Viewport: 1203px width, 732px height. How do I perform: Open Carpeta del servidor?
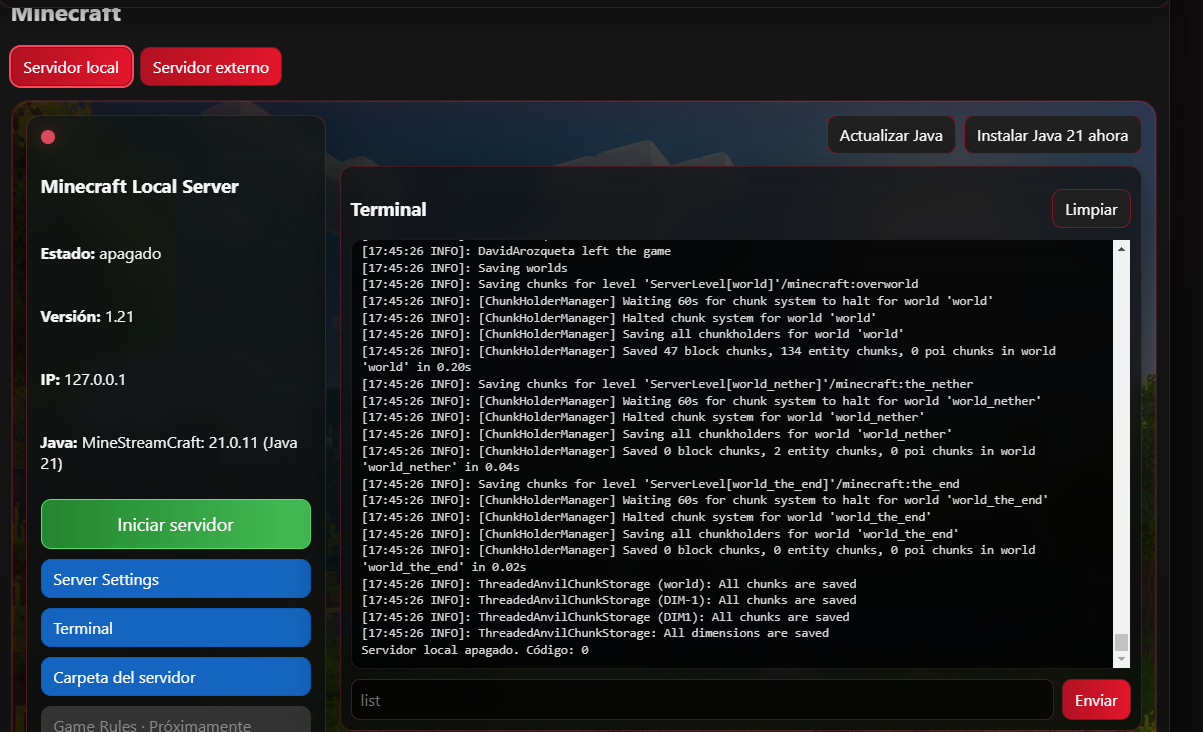(176, 677)
